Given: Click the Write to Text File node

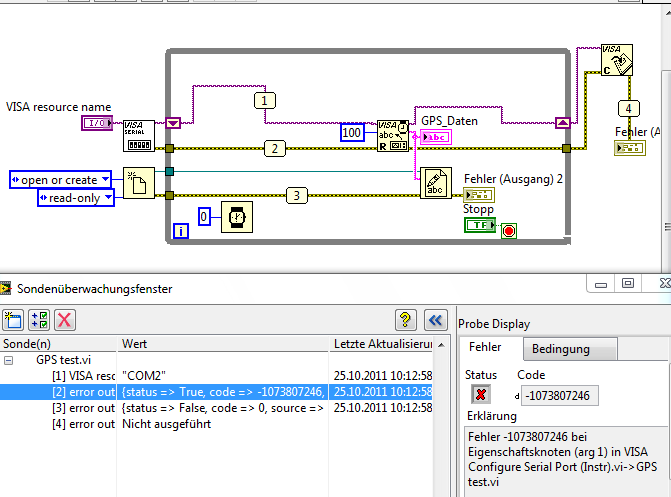Looking at the screenshot, I should tap(436, 183).
